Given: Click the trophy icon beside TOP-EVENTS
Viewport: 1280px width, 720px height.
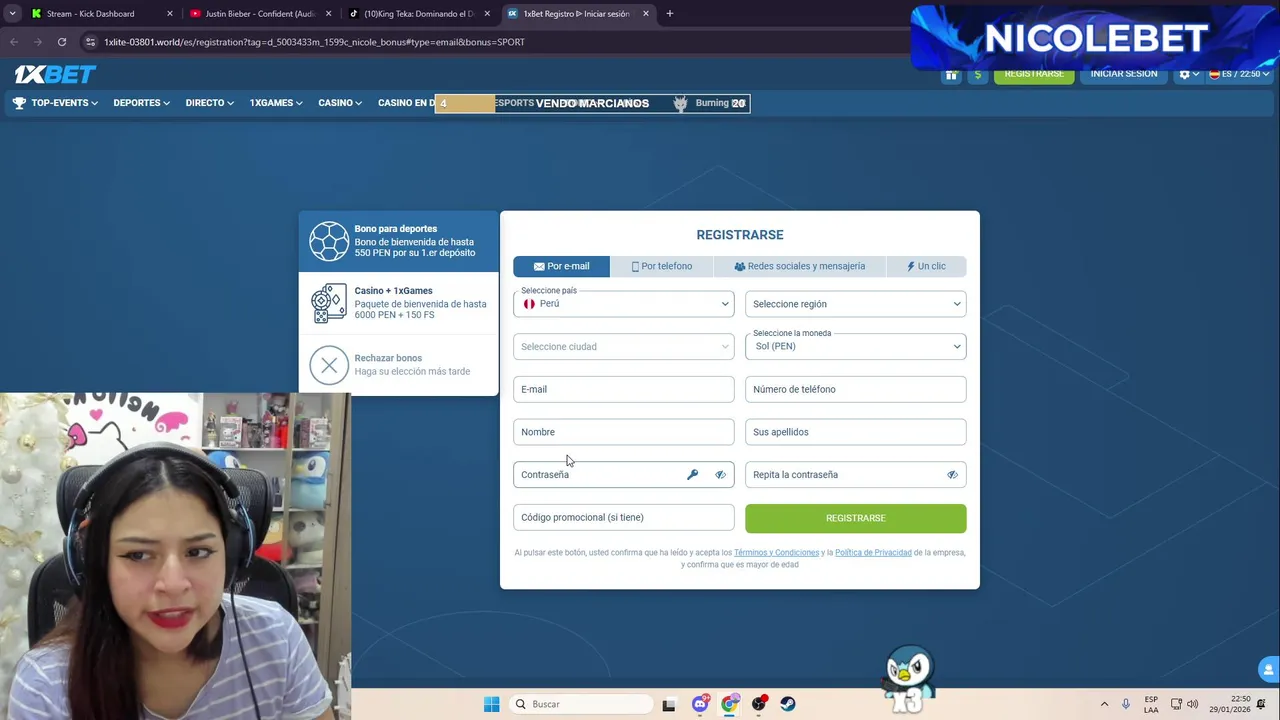Looking at the screenshot, I should 19,103.
